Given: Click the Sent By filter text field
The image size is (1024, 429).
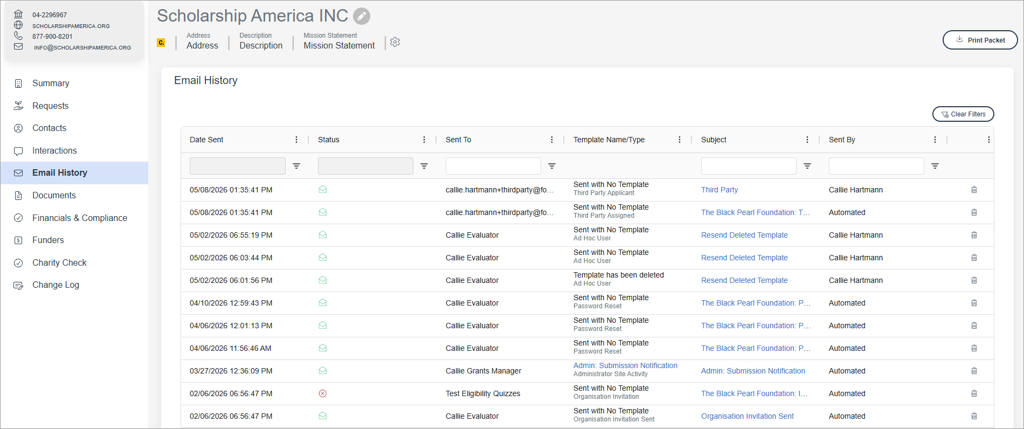Looking at the screenshot, I should tap(876, 166).
